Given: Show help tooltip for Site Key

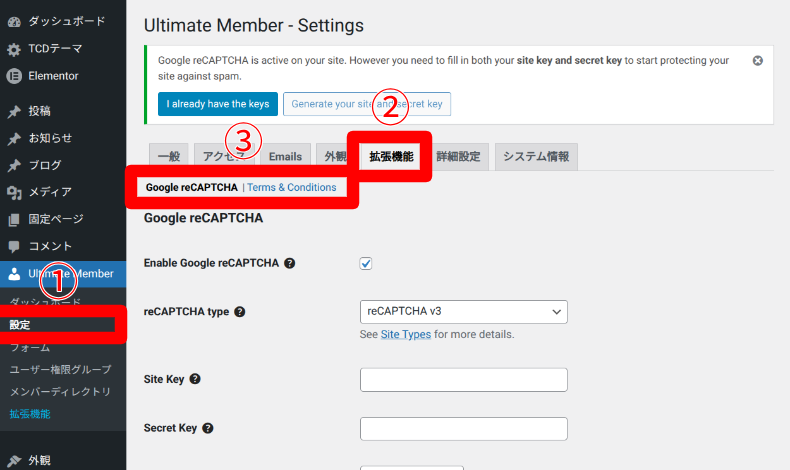Looking at the screenshot, I should 195,379.
